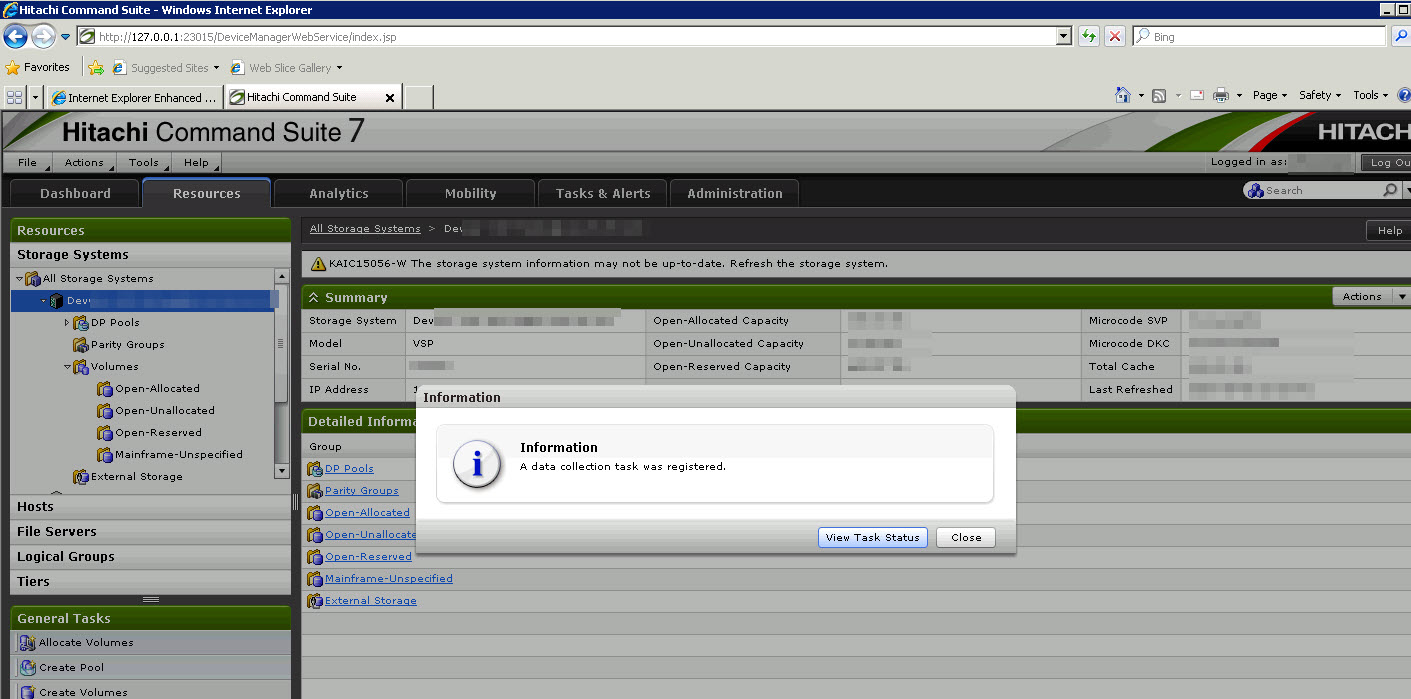
Task: Click the IE Quick Tabs icon
Action: pyautogui.click(x=15, y=97)
